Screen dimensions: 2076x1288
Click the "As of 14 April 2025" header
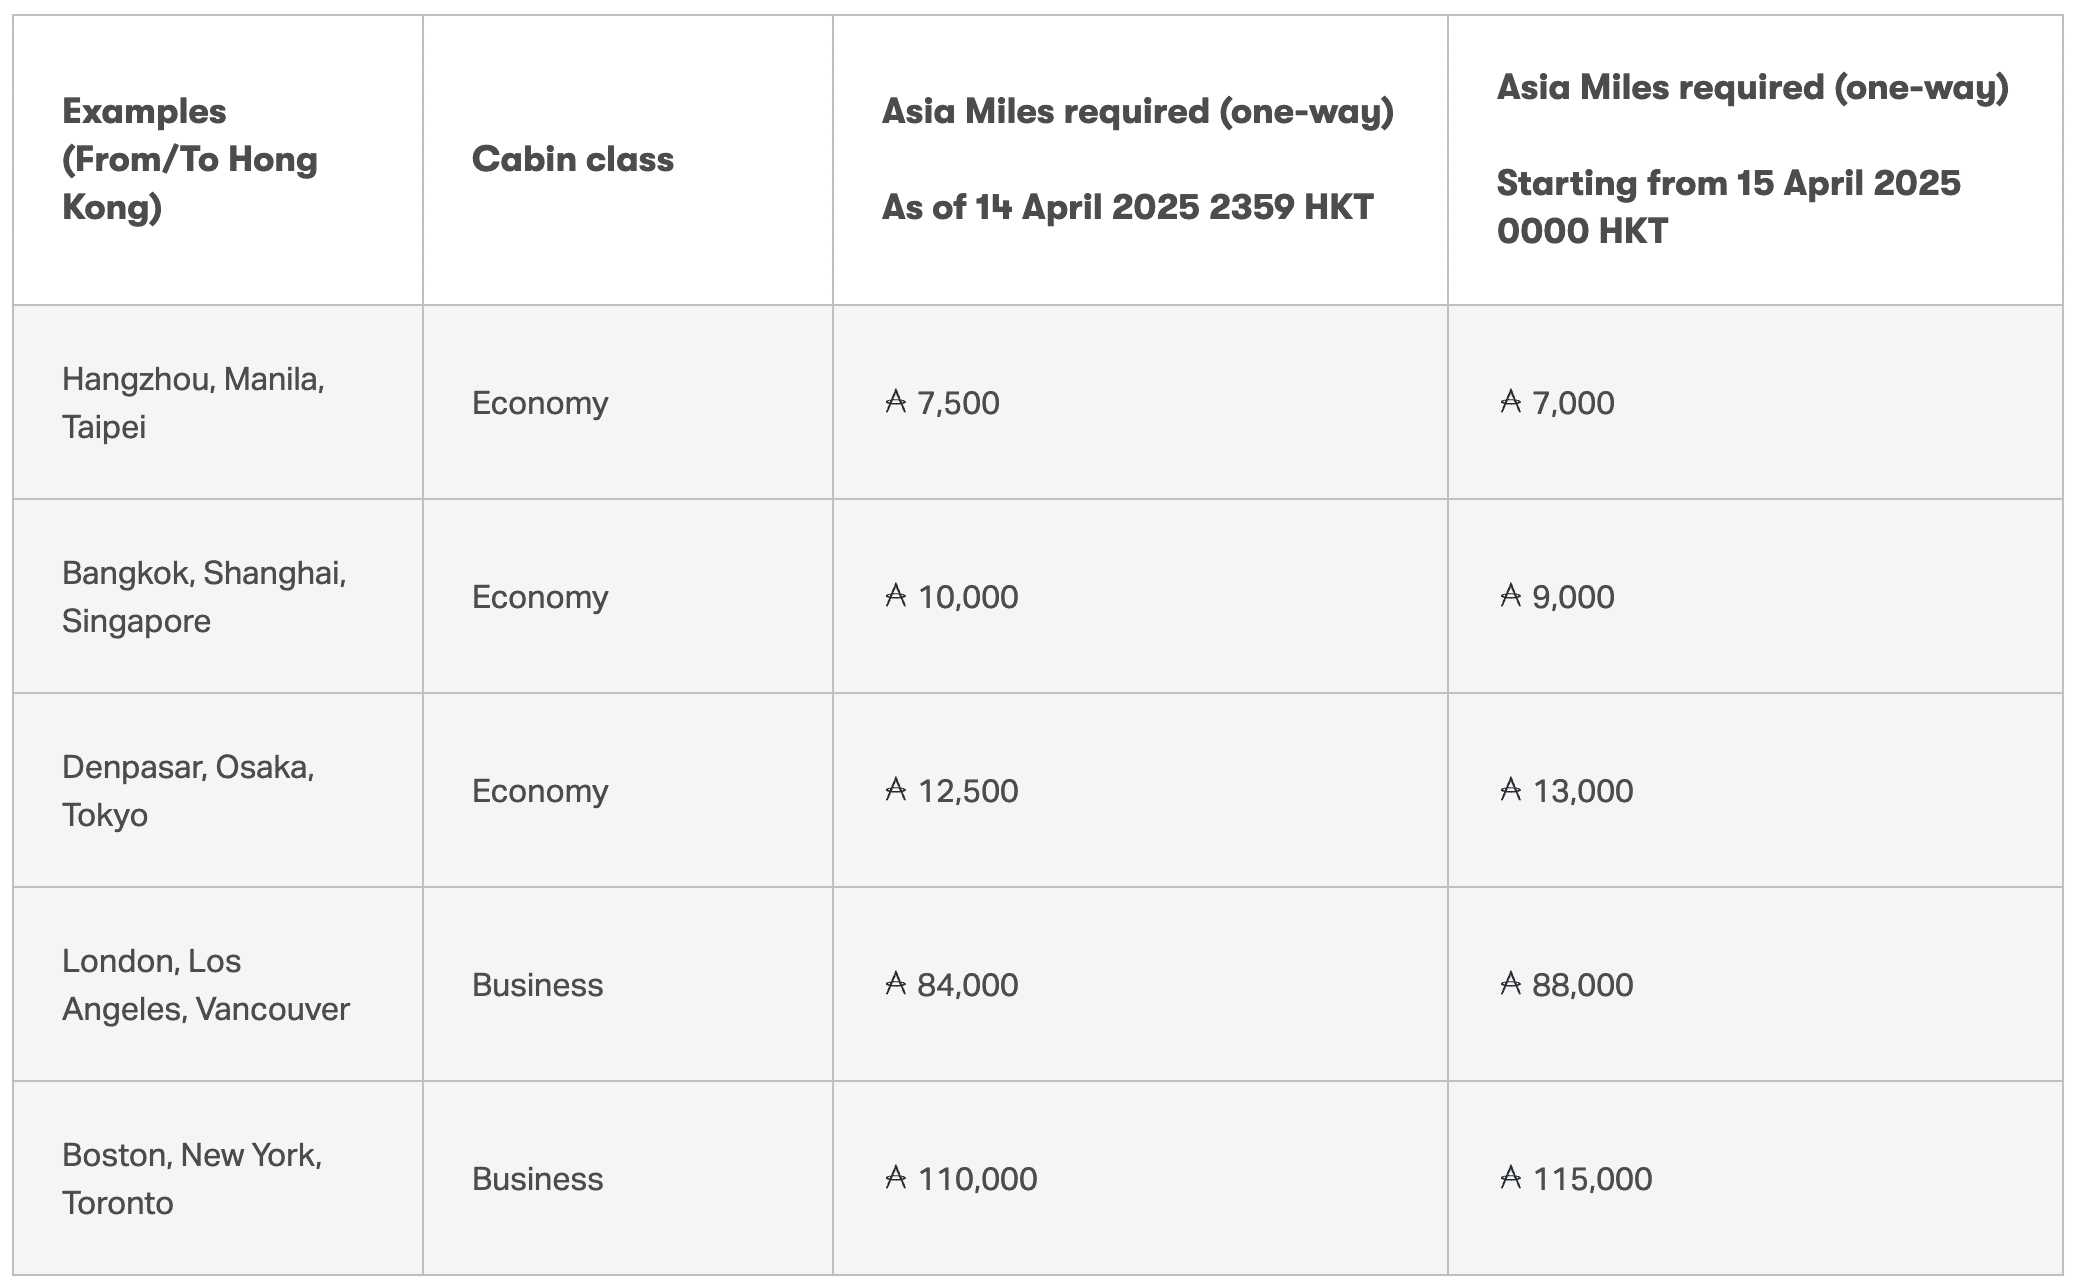1127,207
